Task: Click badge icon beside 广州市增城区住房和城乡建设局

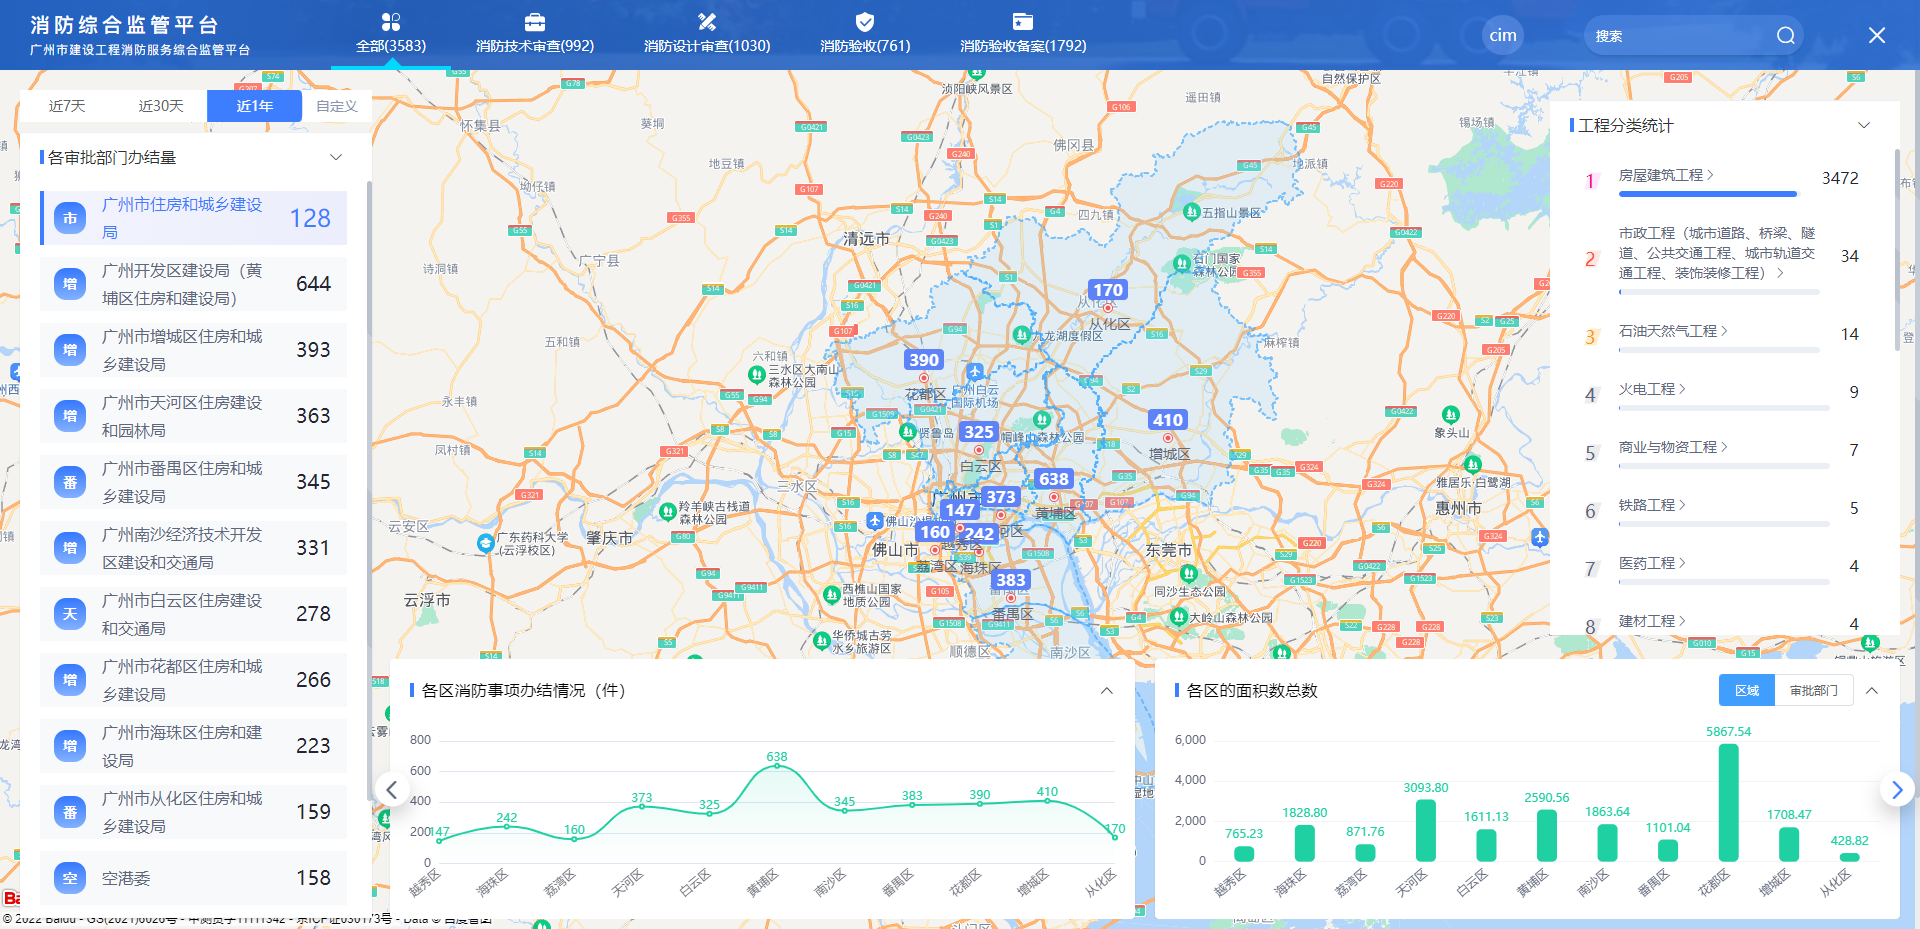Action: [70, 350]
